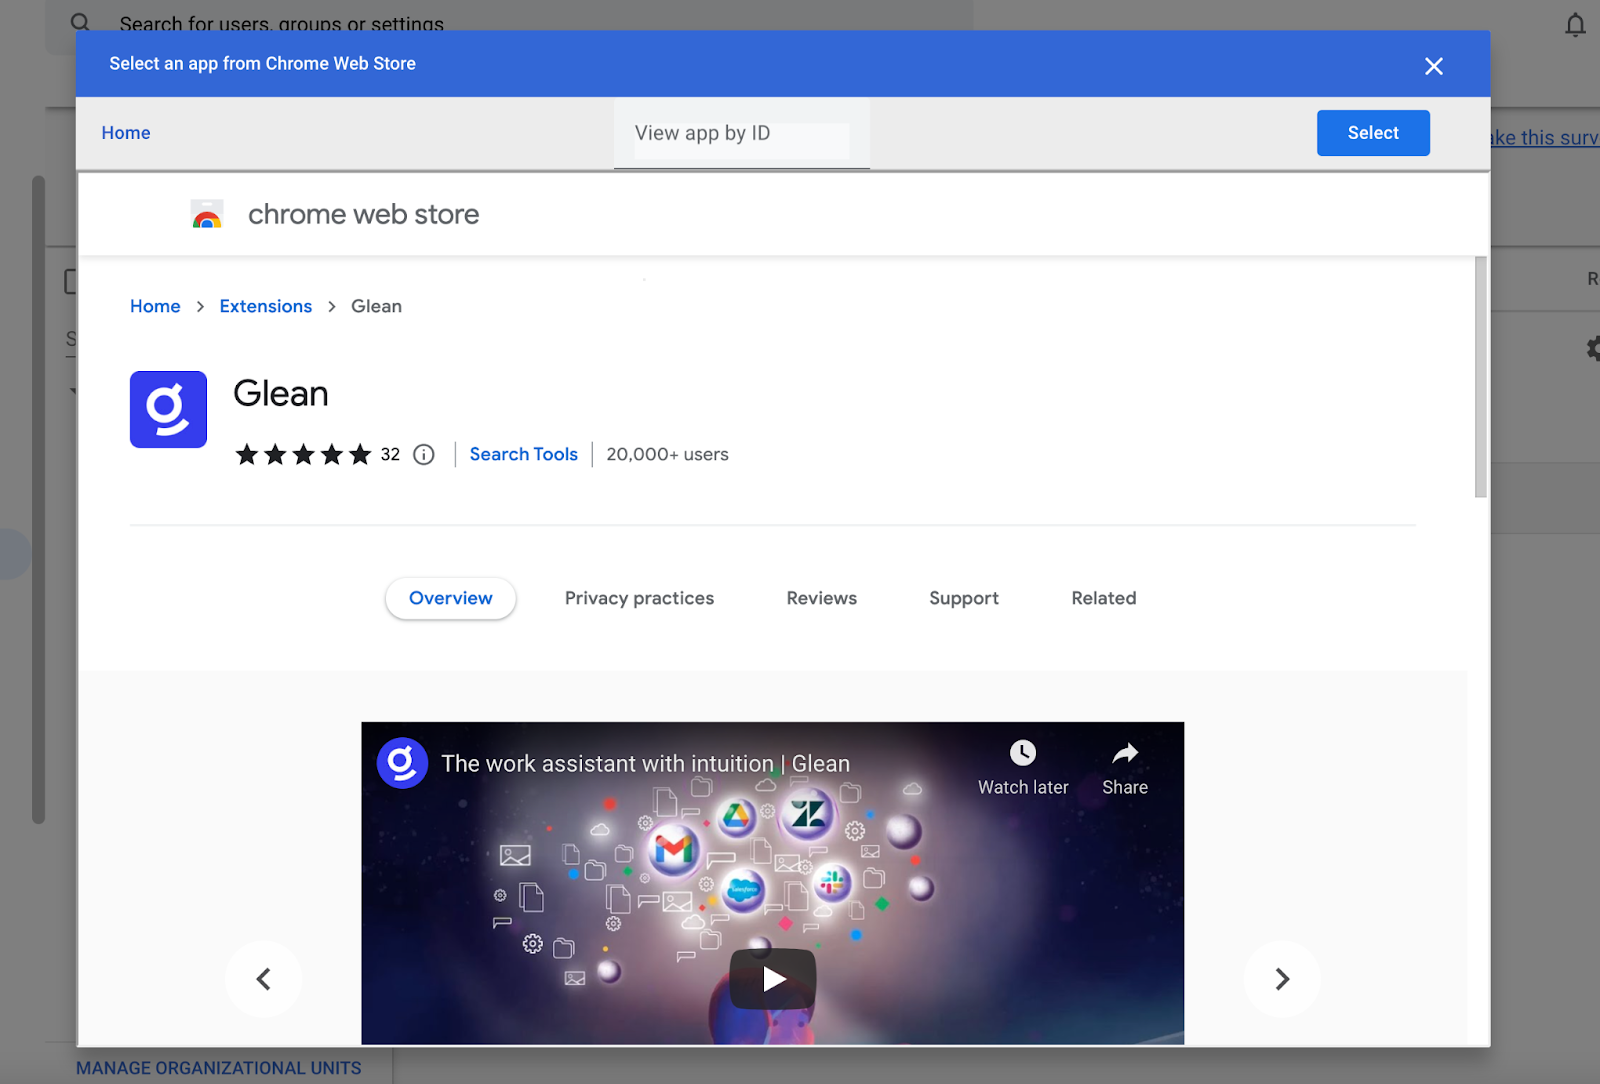Switch to the Privacy practices tab
The image size is (1600, 1084).
(x=639, y=598)
